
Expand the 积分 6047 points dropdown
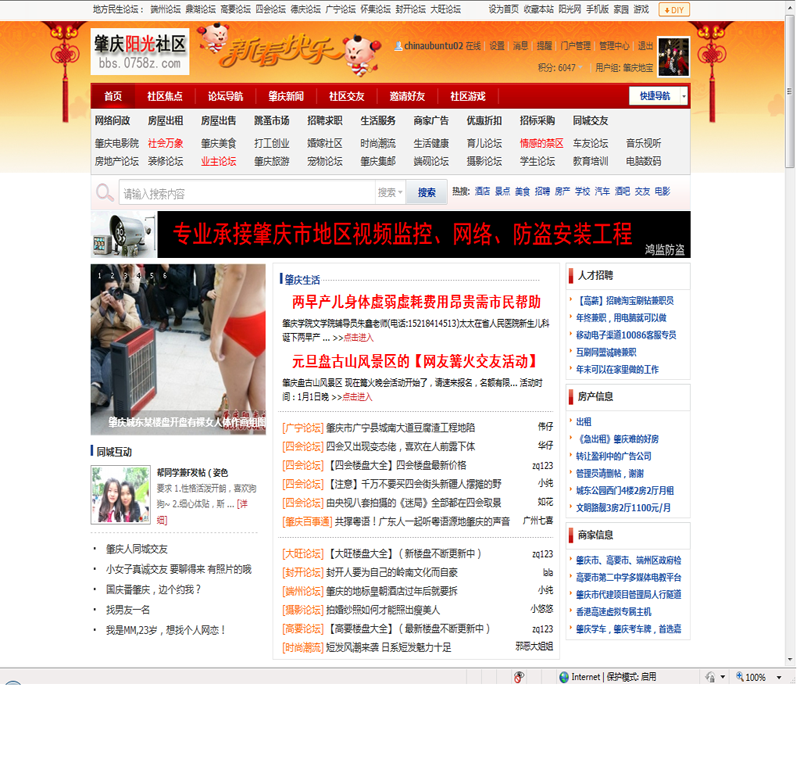(581, 68)
